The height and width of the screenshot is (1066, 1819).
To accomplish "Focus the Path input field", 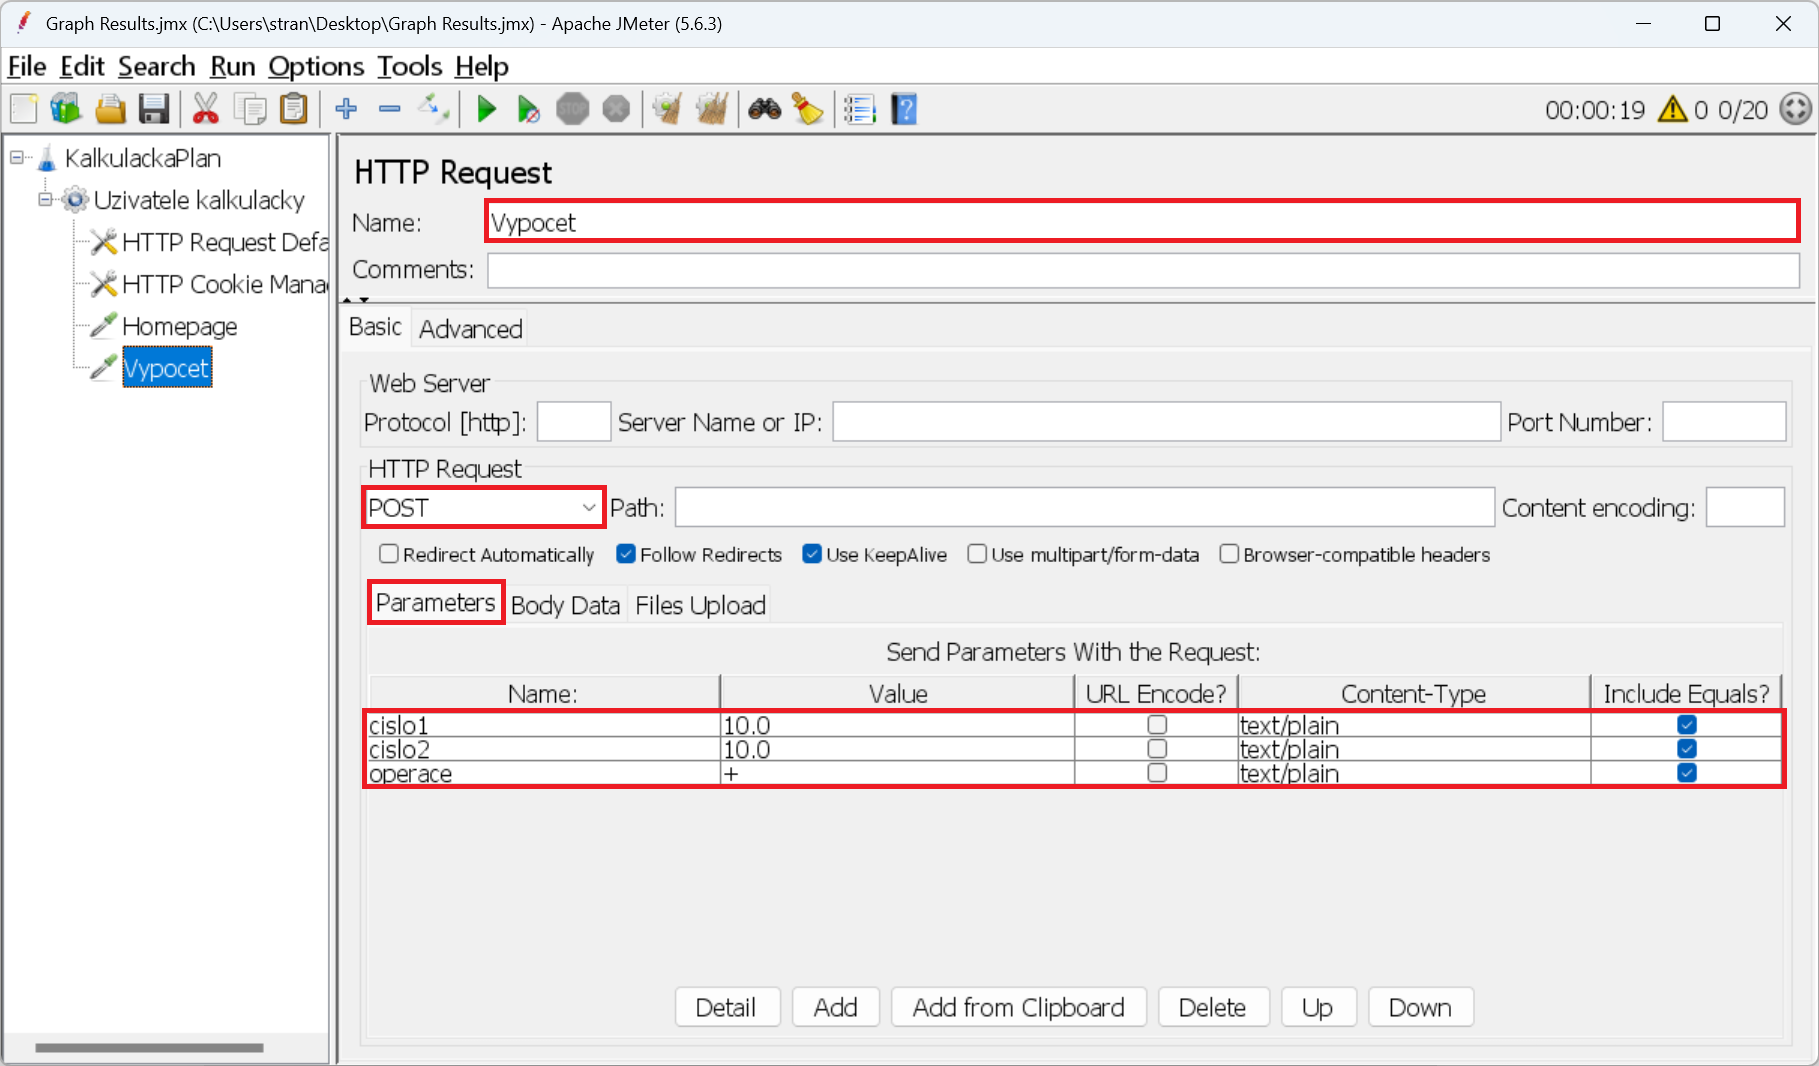I will click(1084, 508).
